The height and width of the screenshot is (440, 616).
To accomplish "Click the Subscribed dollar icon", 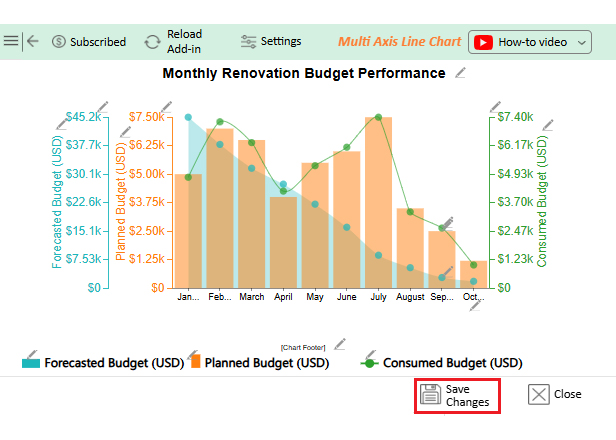I will [x=59, y=42].
